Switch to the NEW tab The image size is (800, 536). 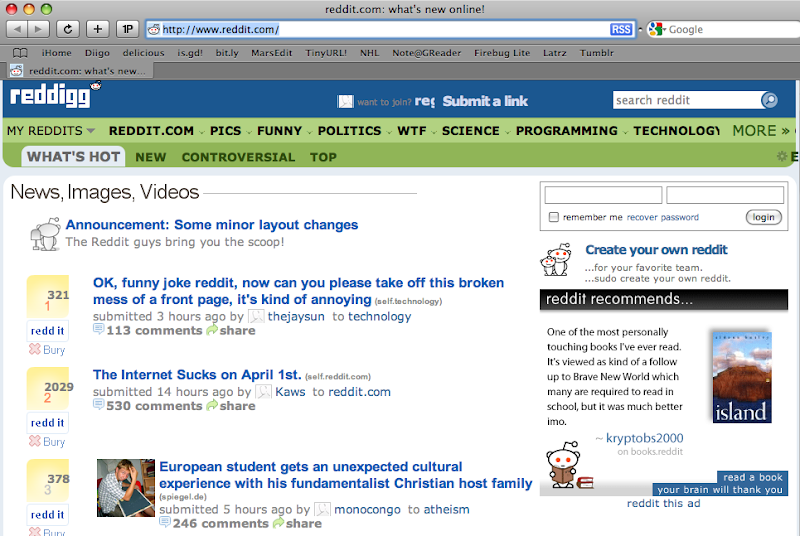[151, 157]
